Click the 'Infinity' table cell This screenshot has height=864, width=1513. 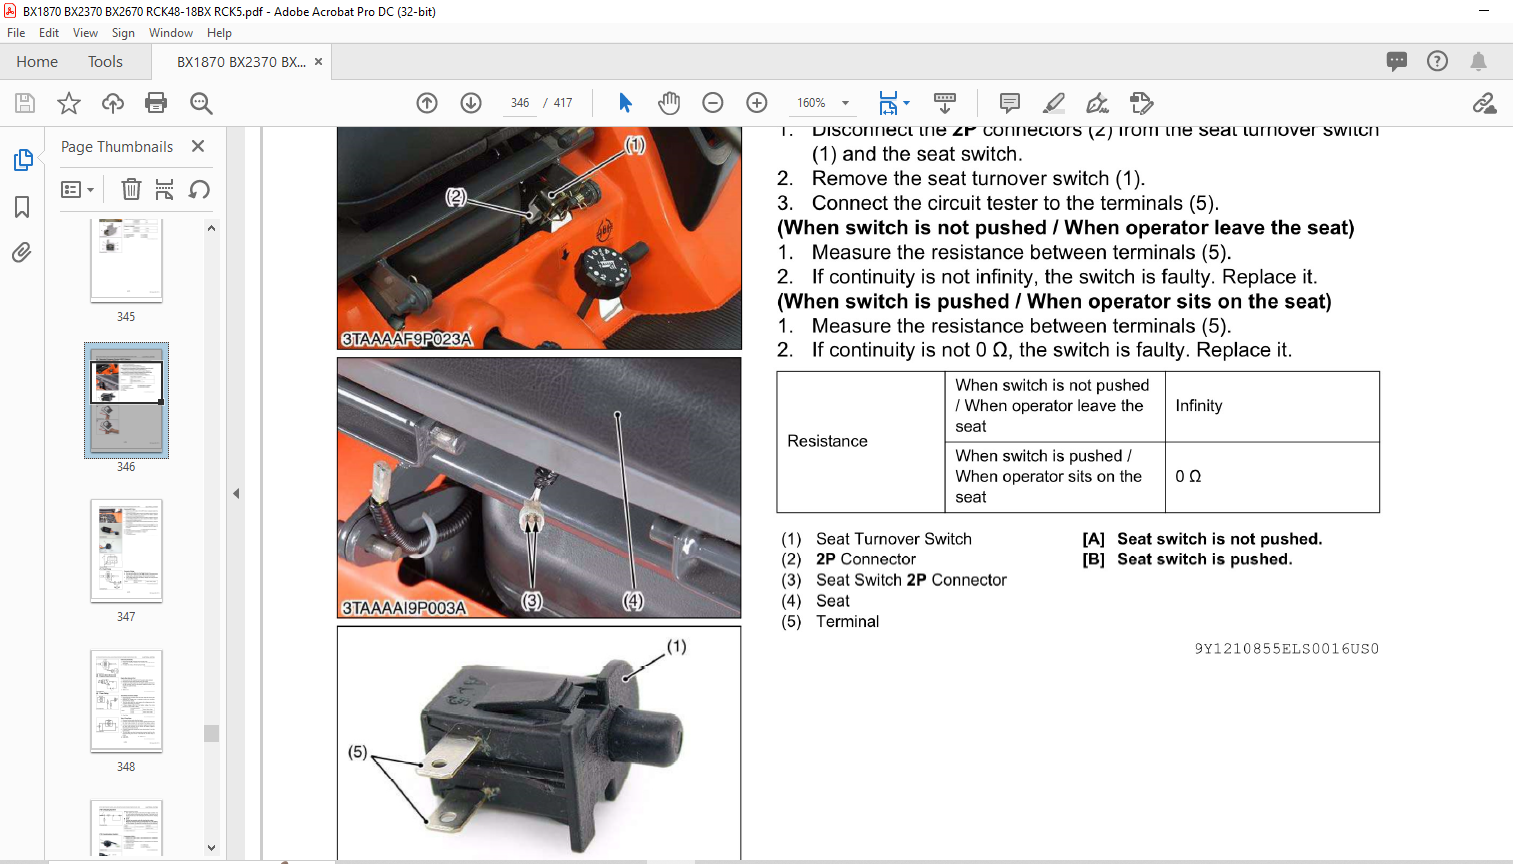pyautogui.click(x=1272, y=406)
